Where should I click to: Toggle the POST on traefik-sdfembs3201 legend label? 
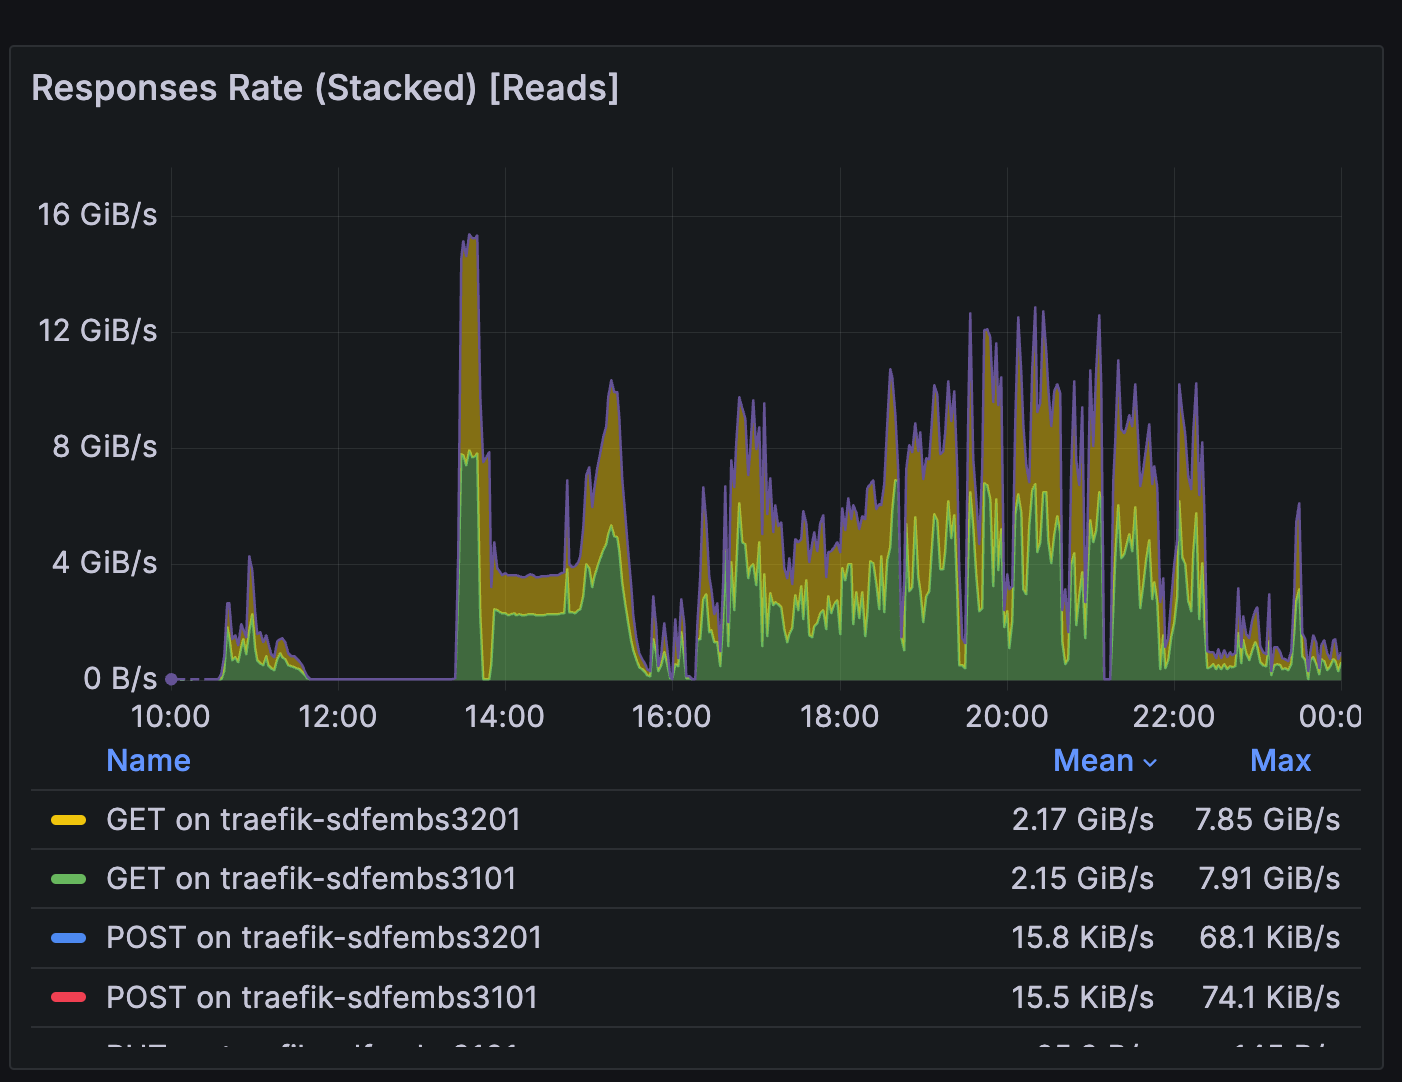(x=324, y=938)
